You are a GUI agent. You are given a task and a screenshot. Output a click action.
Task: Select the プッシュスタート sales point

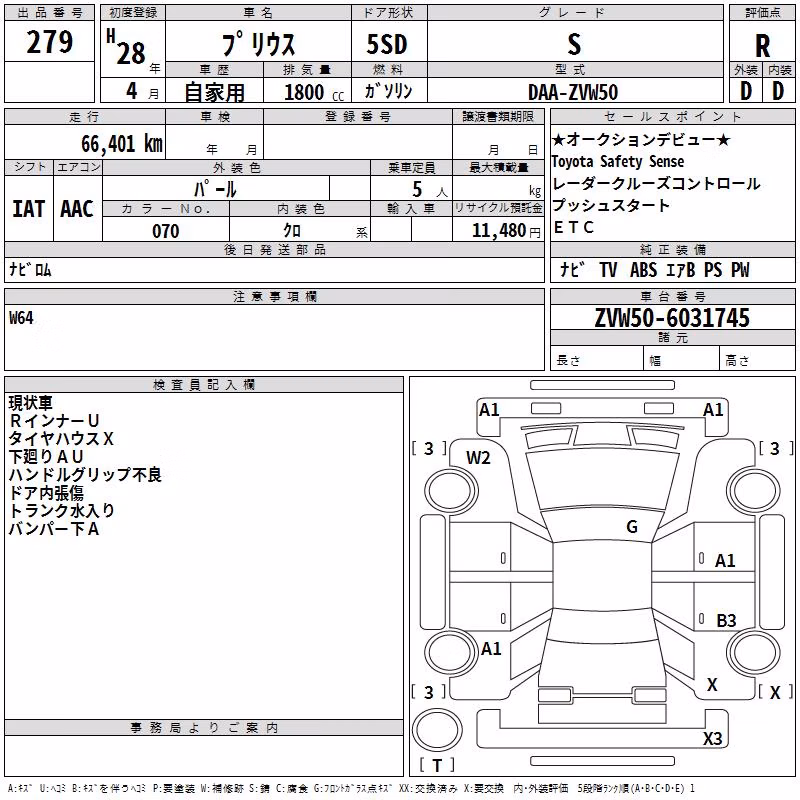pyautogui.click(x=611, y=205)
